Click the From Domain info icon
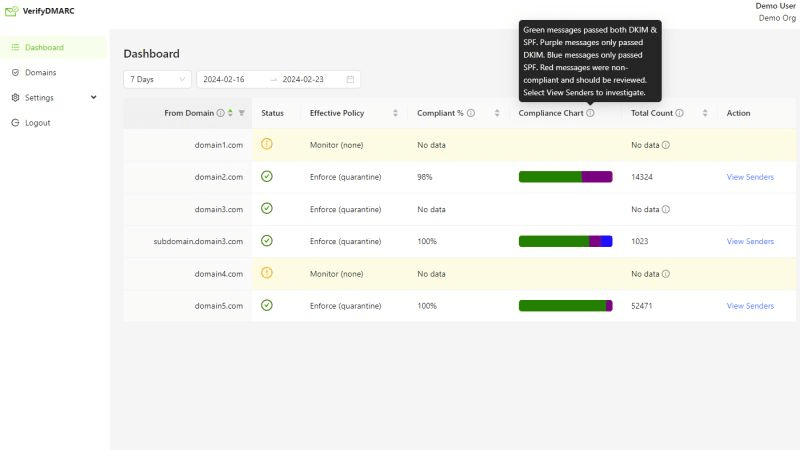 pos(220,113)
